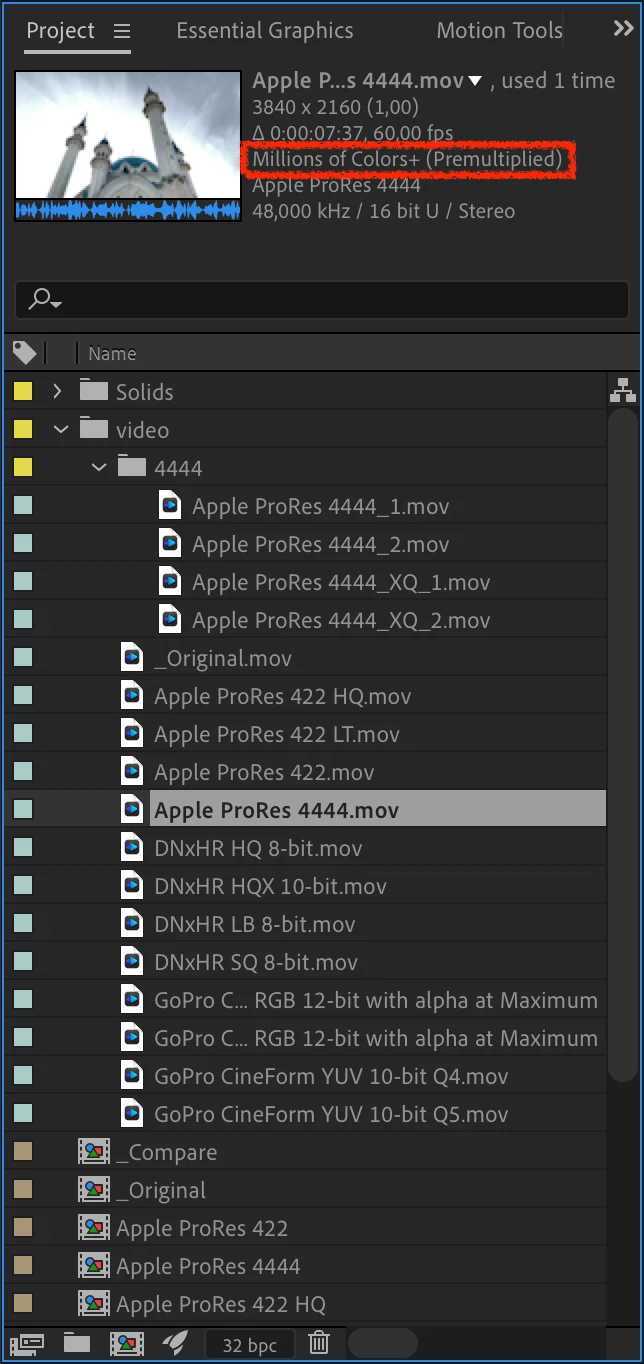This screenshot has width=644, height=1364.
Task: Select Apple ProRes 422 LT.mov
Action: tap(277, 734)
